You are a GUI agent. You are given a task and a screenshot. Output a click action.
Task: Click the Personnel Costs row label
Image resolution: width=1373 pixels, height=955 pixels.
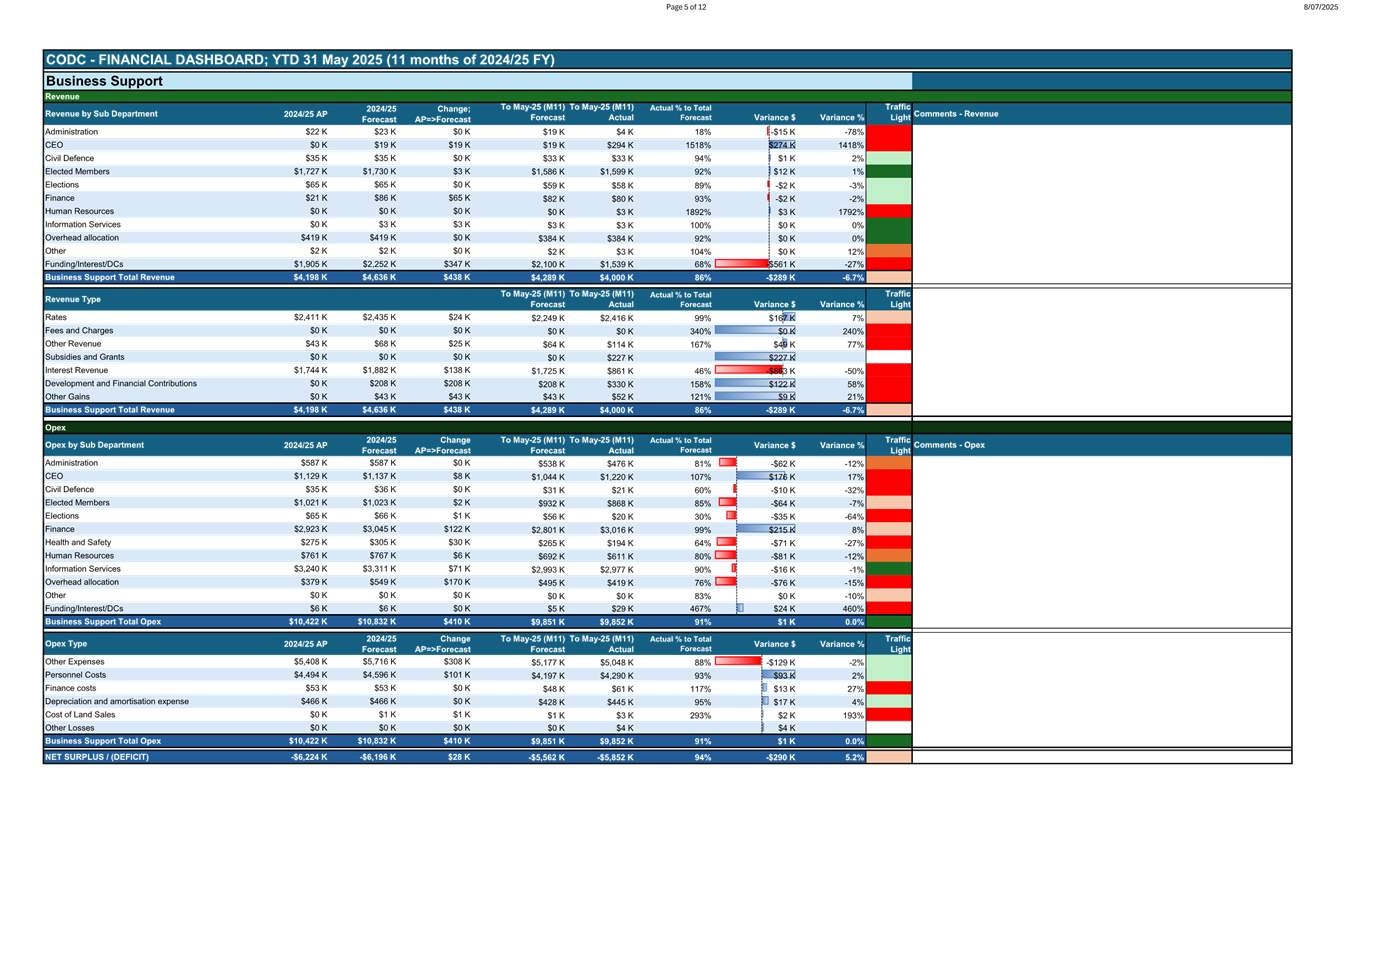tap(76, 675)
